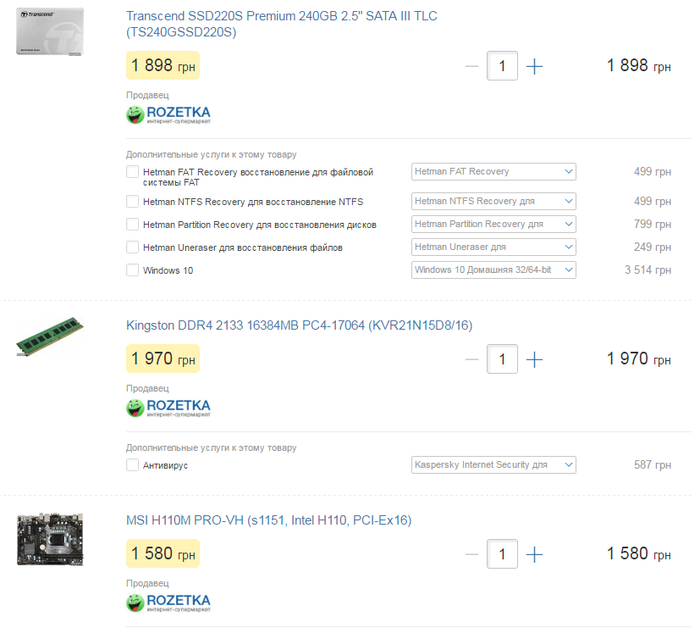Image resolution: width=700 pixels, height=628 pixels.
Task: Check Hetman Uneraser для восстановления файлов option
Action: tap(132, 247)
